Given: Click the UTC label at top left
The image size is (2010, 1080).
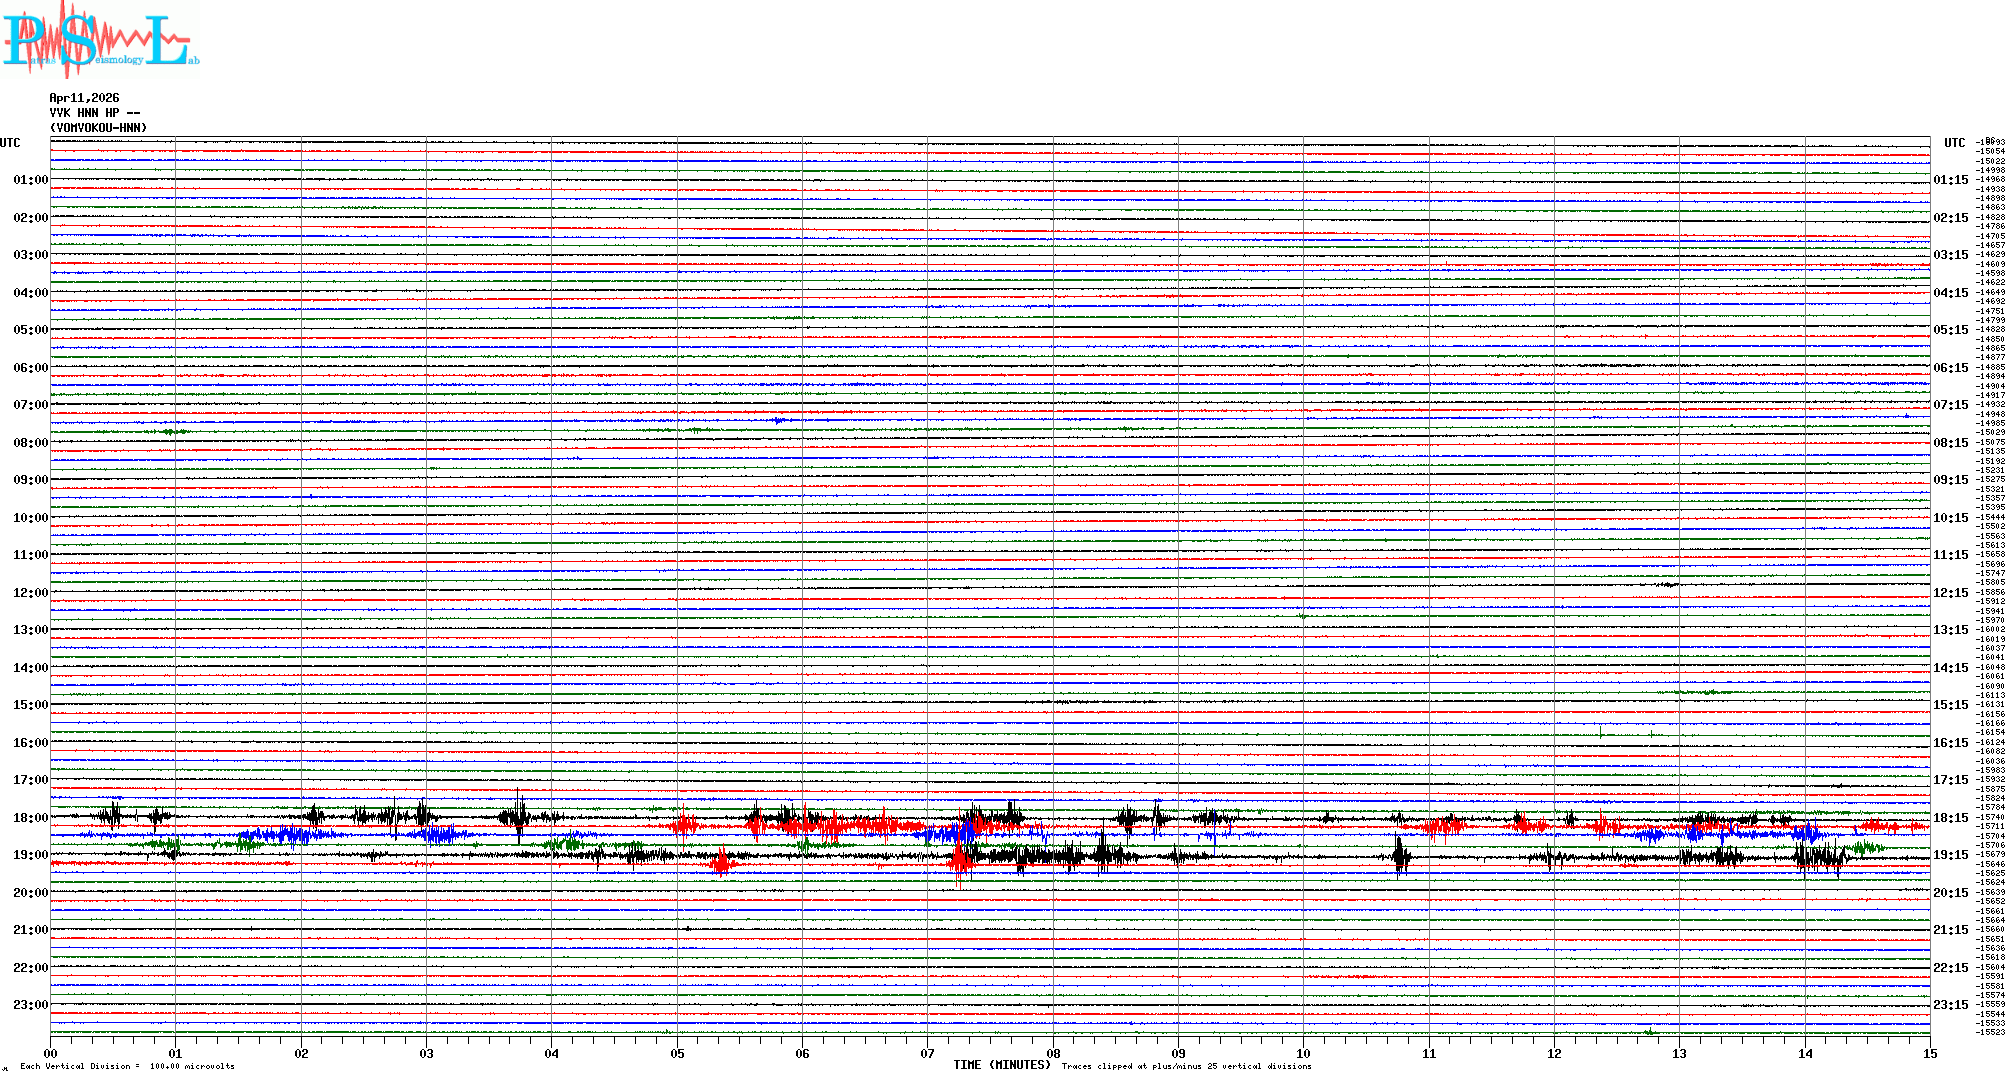Looking at the screenshot, I should (10, 143).
